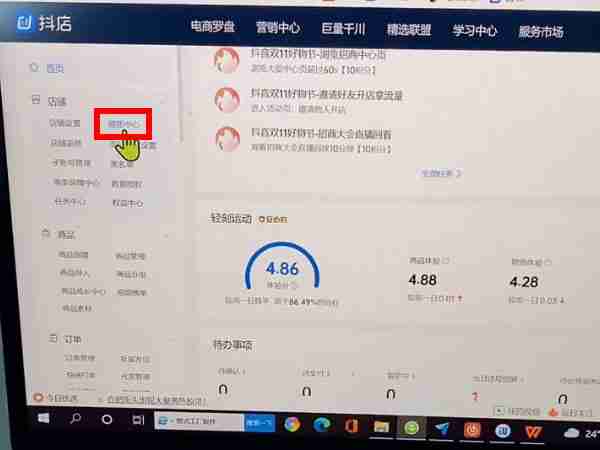This screenshot has width=600, height=450.
Task: Open WPS Office from the taskbar
Action: click(x=533, y=432)
